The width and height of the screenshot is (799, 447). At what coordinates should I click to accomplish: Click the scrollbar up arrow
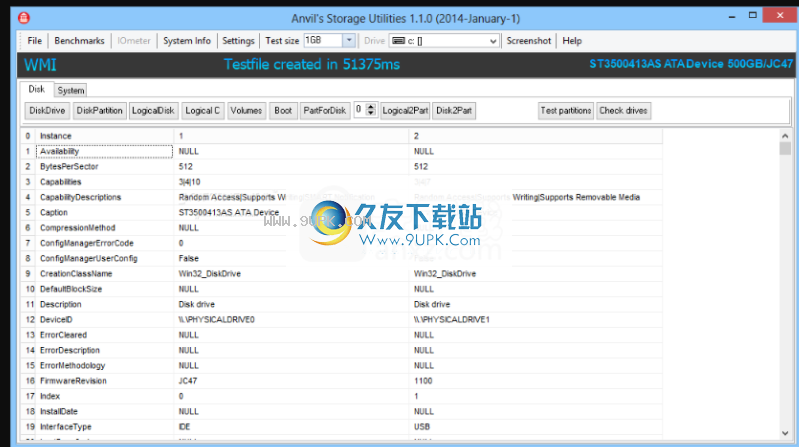(x=785, y=136)
